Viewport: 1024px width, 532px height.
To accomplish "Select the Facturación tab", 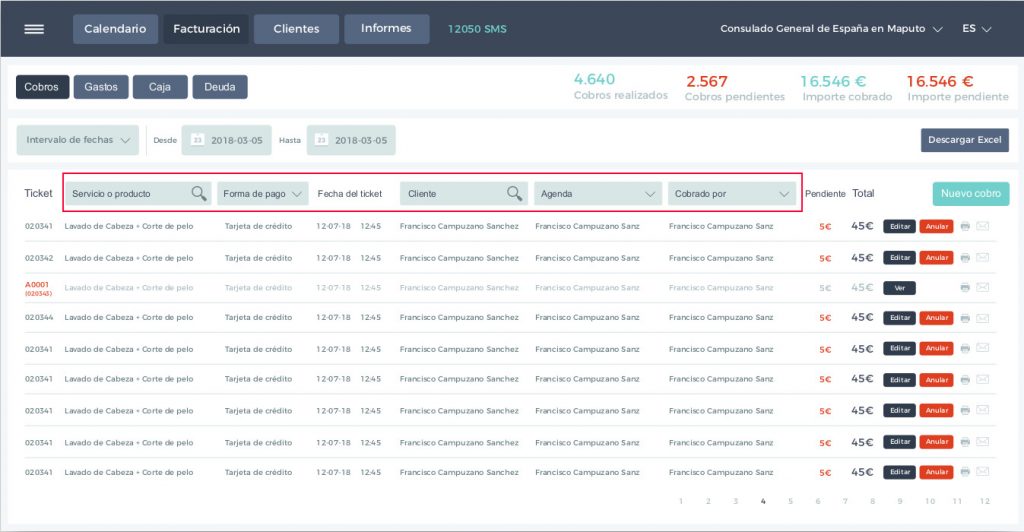I will pyautogui.click(x=206, y=29).
